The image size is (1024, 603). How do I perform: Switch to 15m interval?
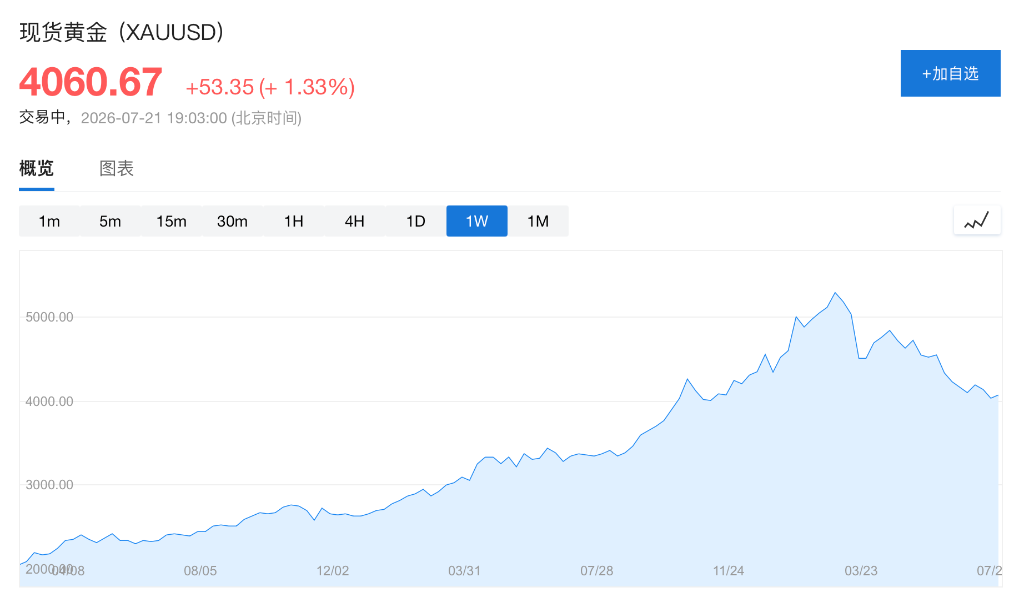[171, 221]
